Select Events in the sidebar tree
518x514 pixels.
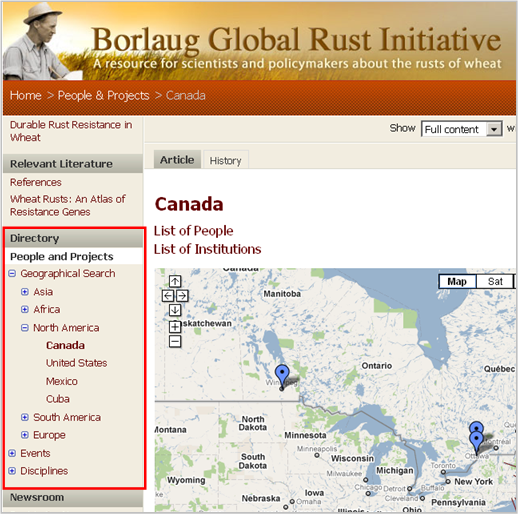35,453
